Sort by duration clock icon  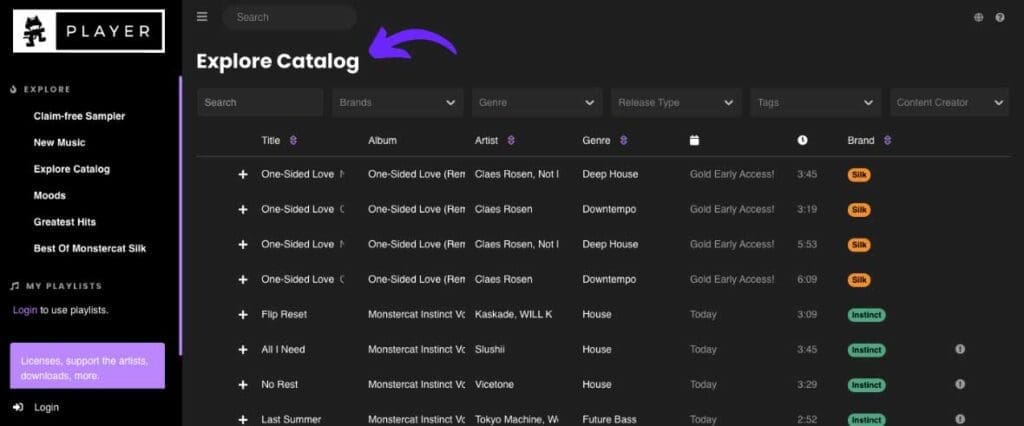(x=803, y=140)
